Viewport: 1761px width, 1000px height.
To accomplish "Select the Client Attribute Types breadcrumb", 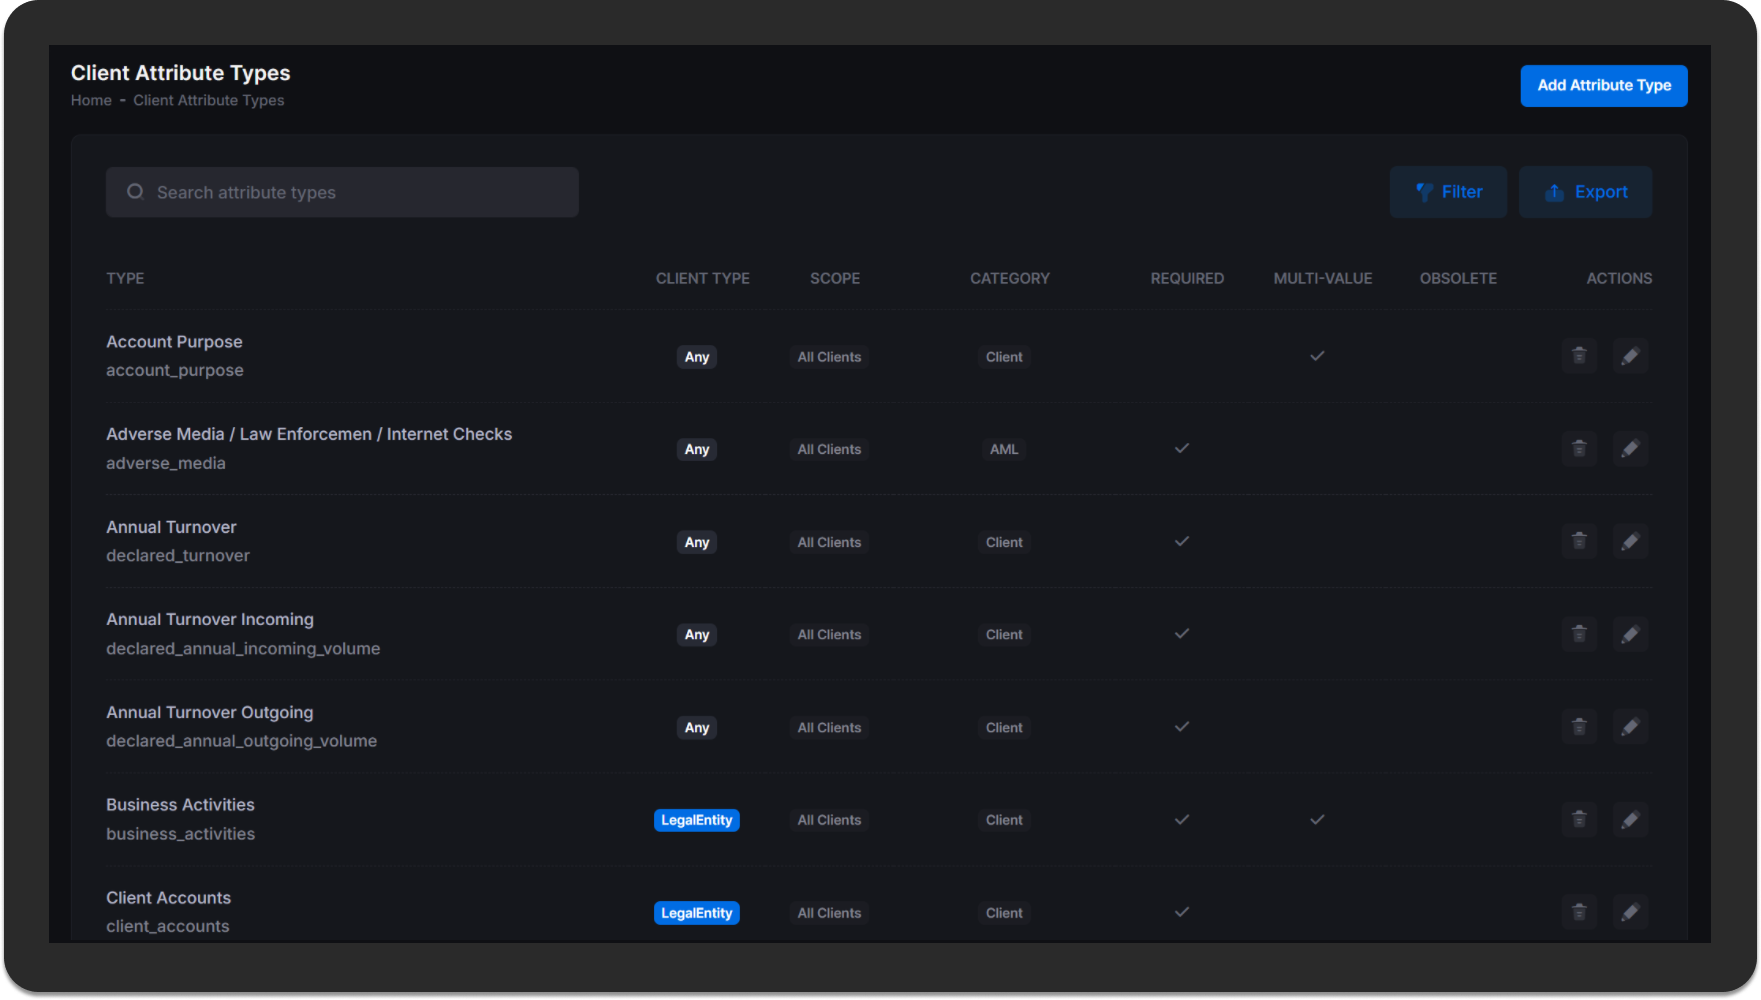I will tap(209, 100).
